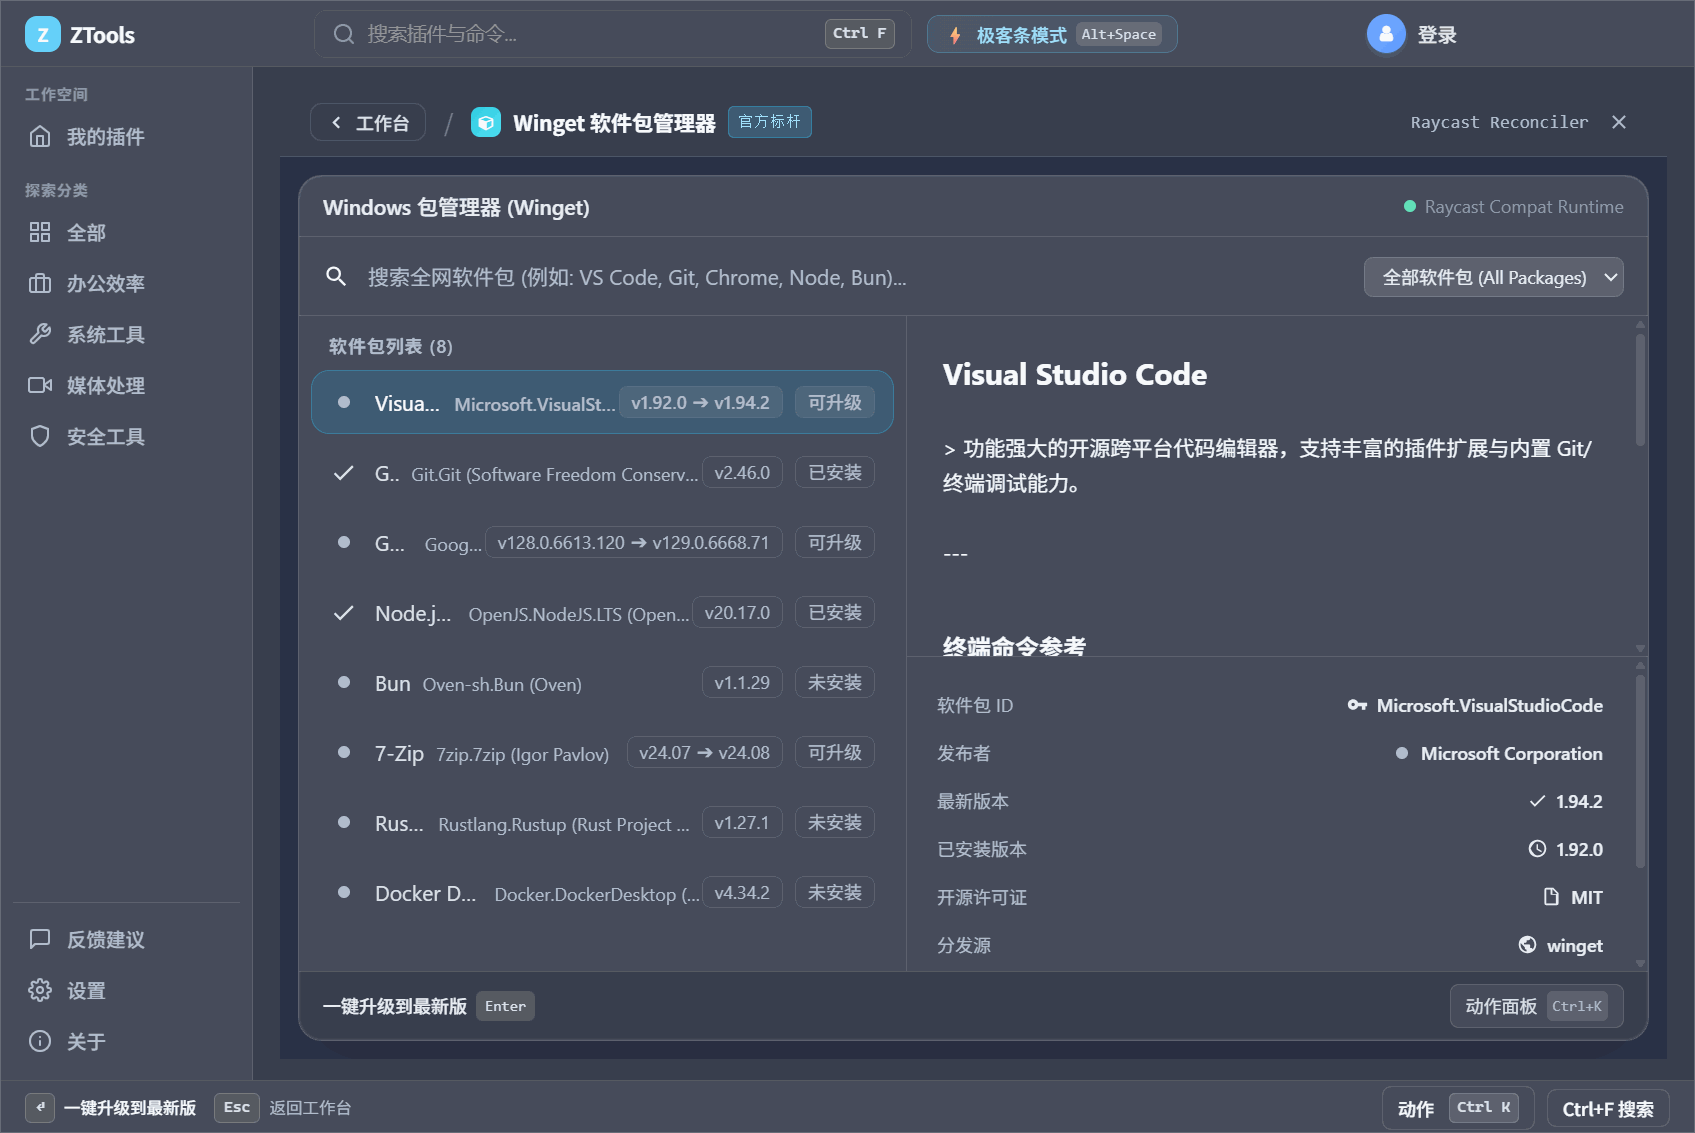Click v1.92.0 → v1.94.2 version badge
Screen dimensions: 1695x1133
point(700,402)
